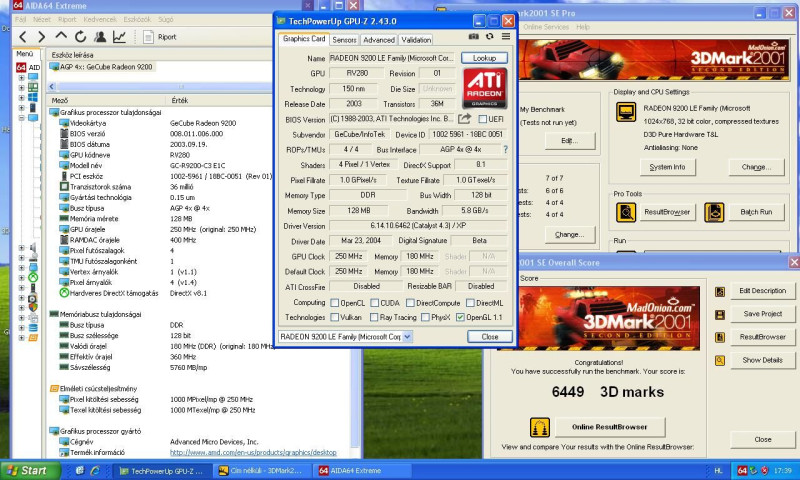This screenshot has width=800, height=480.
Task: Take a GPU-Z screenshot with camera icon
Action: (x=474, y=36)
